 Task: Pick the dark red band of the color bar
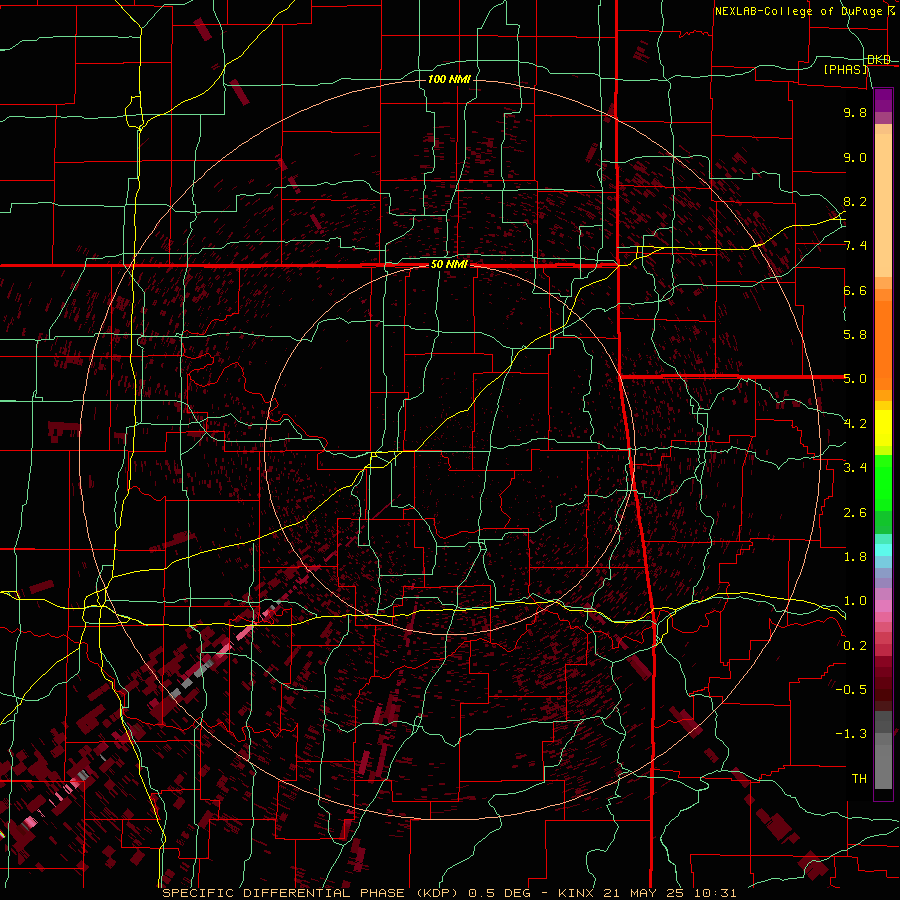[883, 677]
